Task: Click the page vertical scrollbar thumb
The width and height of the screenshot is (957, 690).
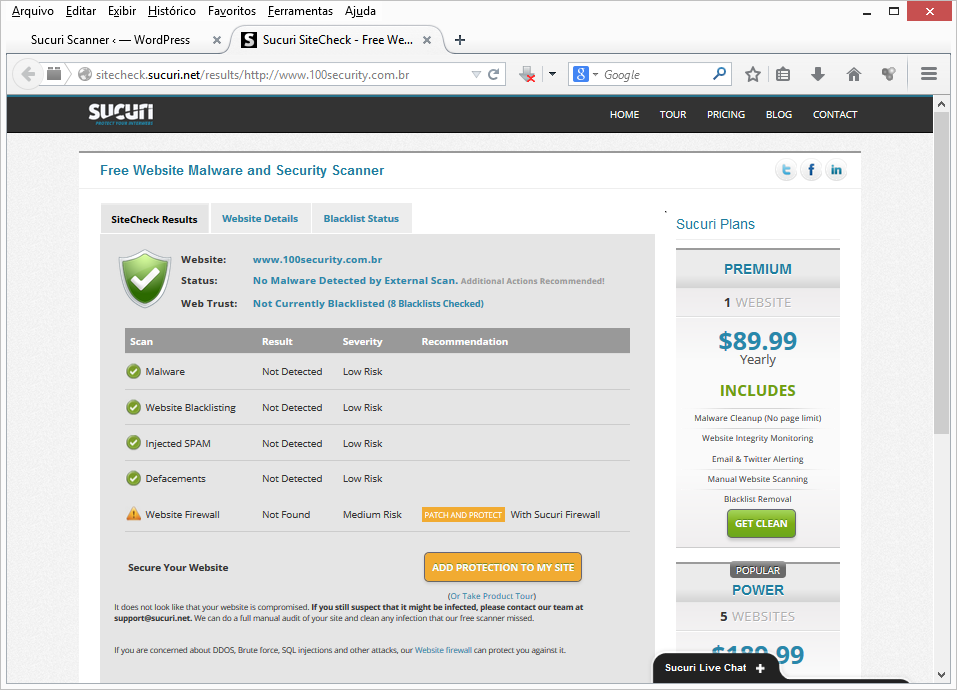Action: [x=941, y=273]
